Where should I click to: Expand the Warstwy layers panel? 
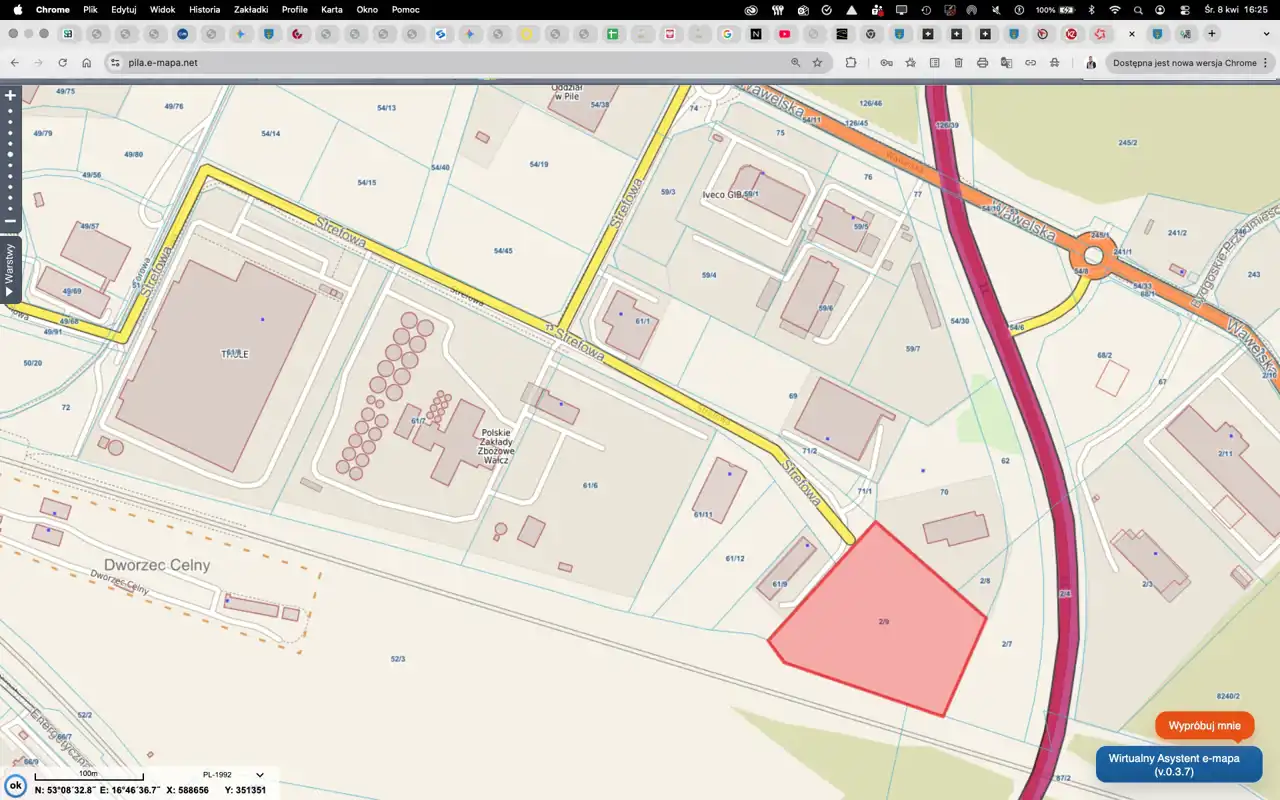[x=11, y=269]
